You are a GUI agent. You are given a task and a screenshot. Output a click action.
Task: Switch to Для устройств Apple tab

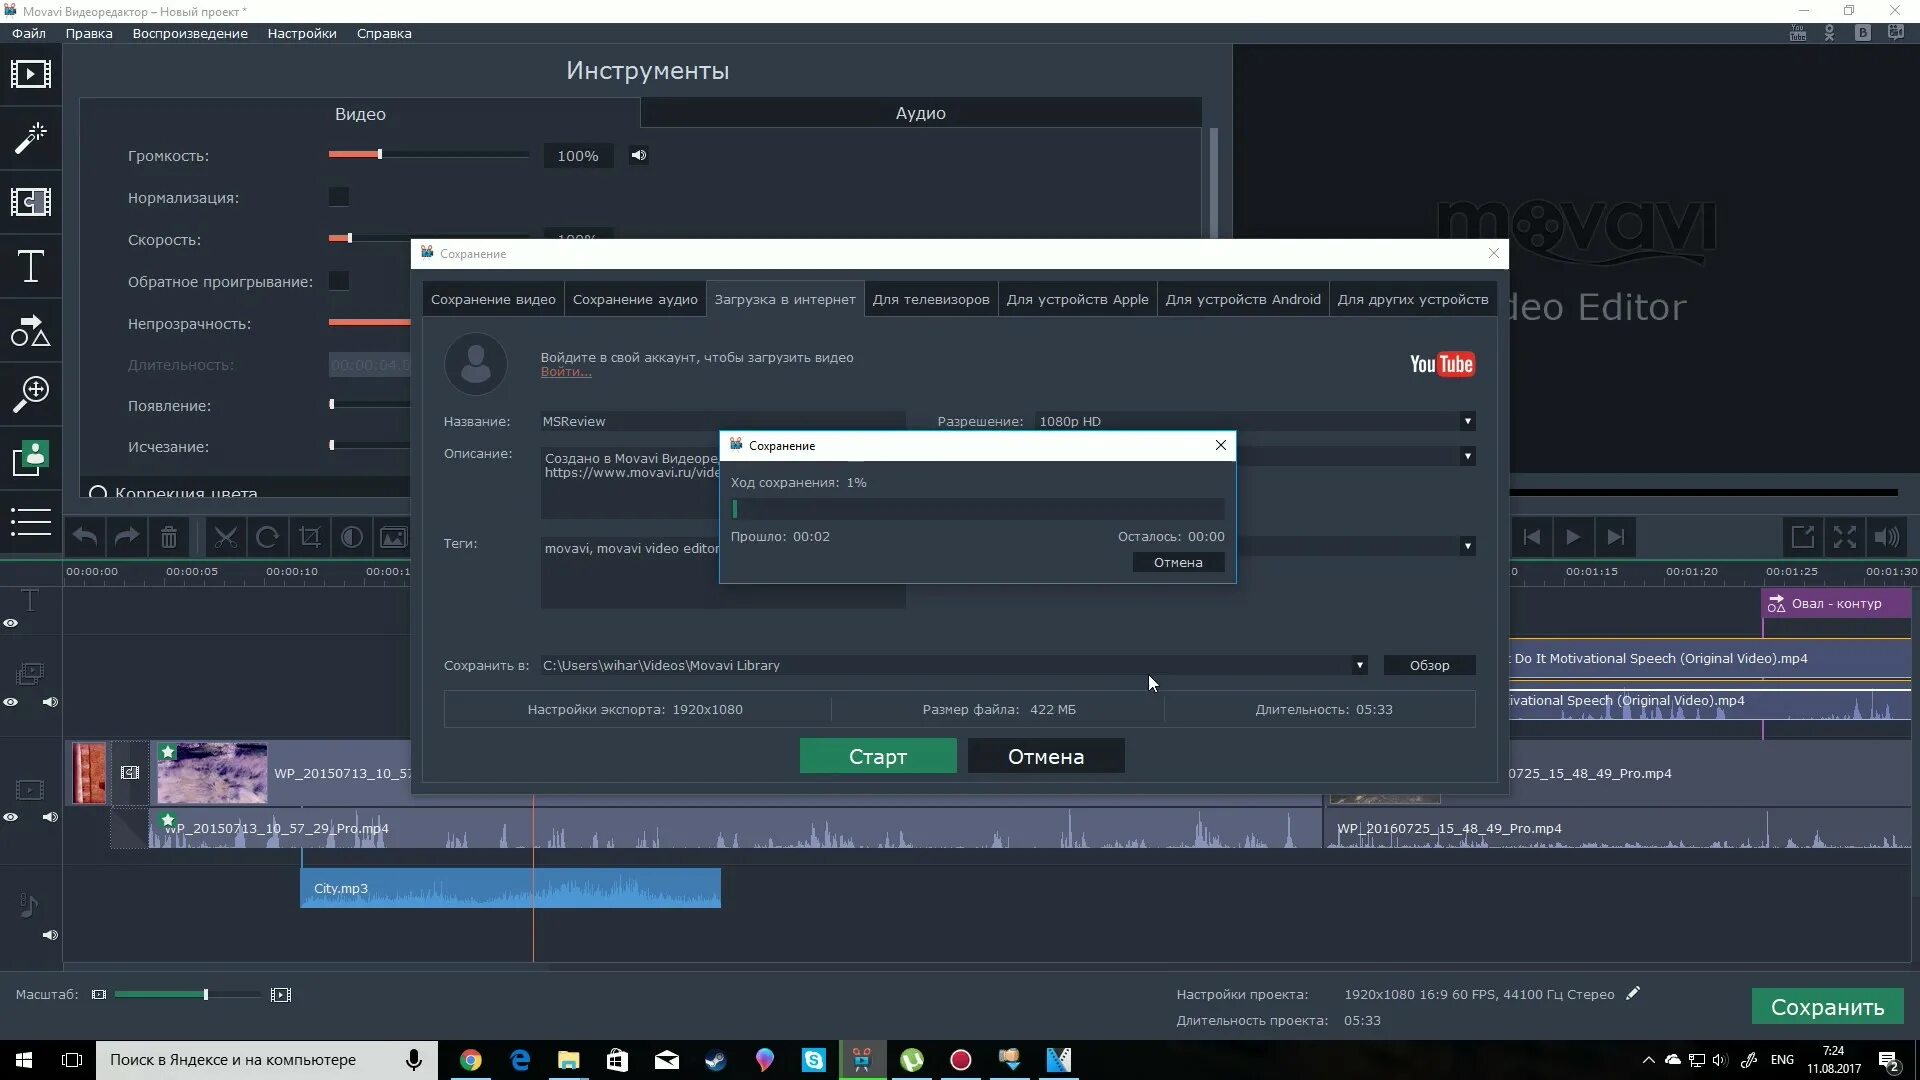coord(1077,299)
